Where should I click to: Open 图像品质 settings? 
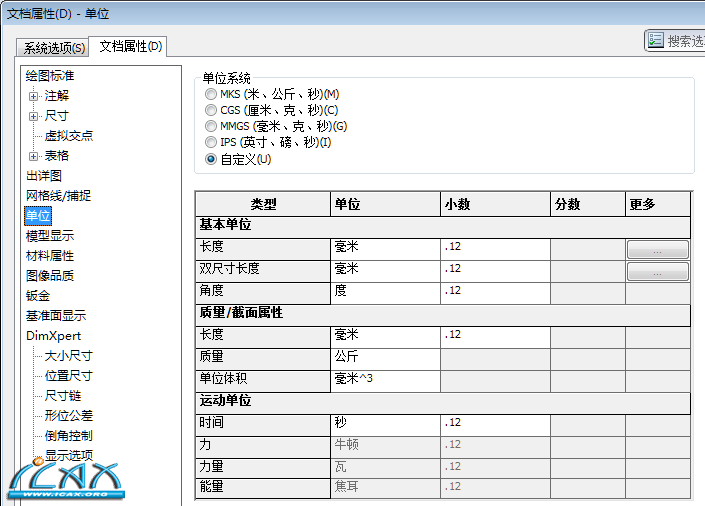point(50,276)
